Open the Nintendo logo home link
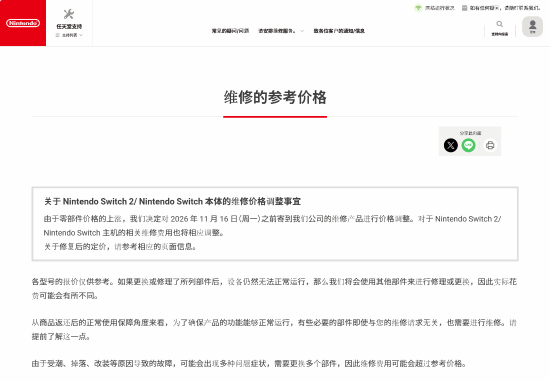Screen dimensions: 550x382 click(x=23, y=23)
